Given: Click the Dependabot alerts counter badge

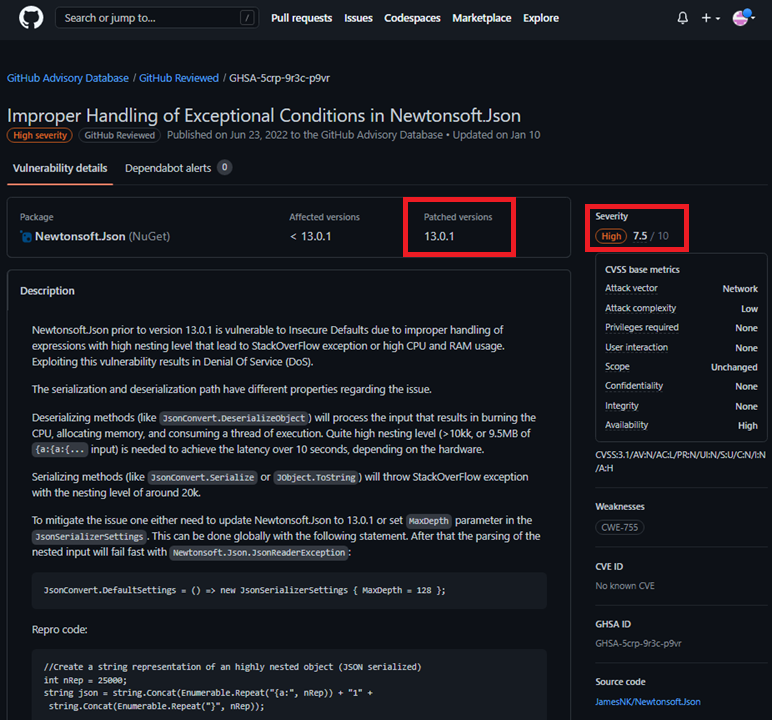Looking at the screenshot, I should [225, 167].
